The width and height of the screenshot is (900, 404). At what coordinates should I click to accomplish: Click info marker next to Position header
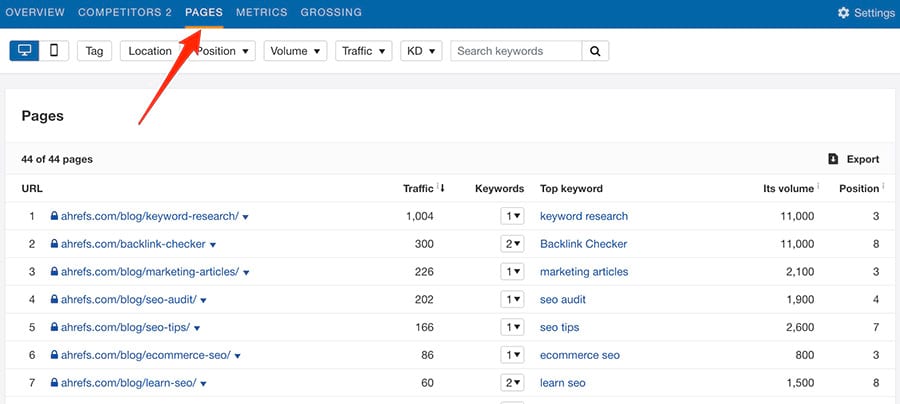(883, 186)
